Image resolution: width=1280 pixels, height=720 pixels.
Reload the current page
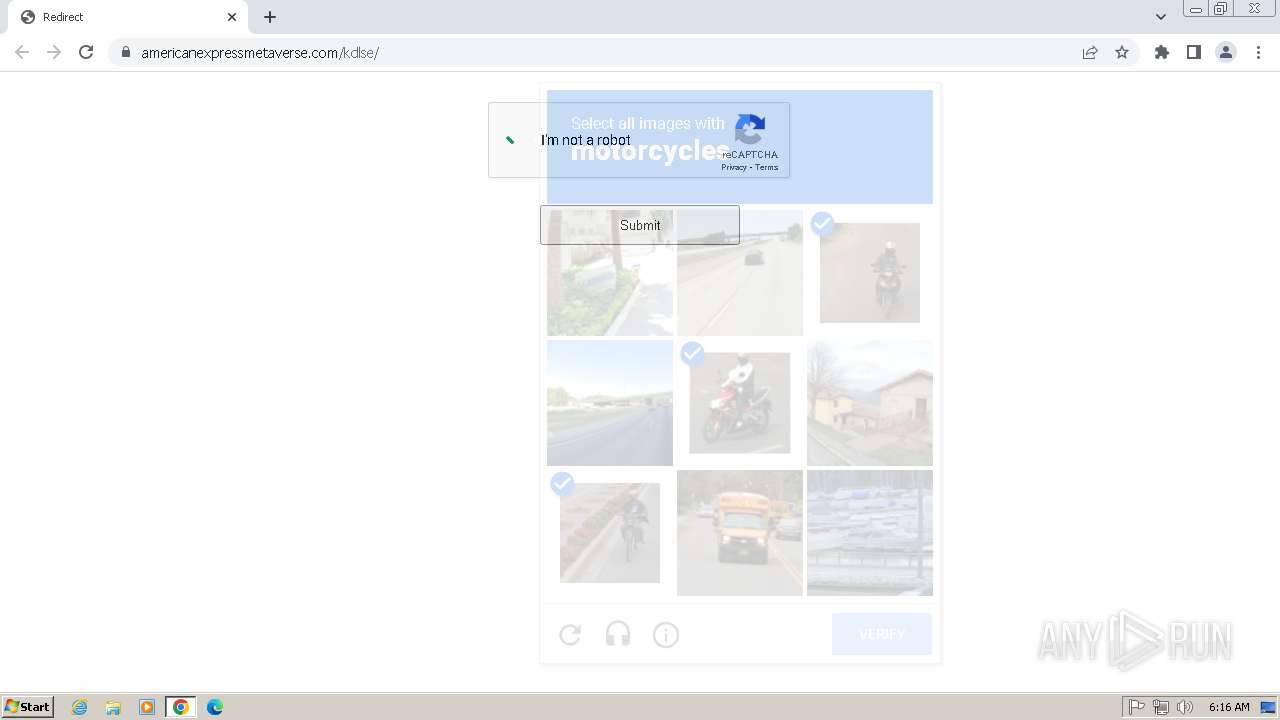86,52
